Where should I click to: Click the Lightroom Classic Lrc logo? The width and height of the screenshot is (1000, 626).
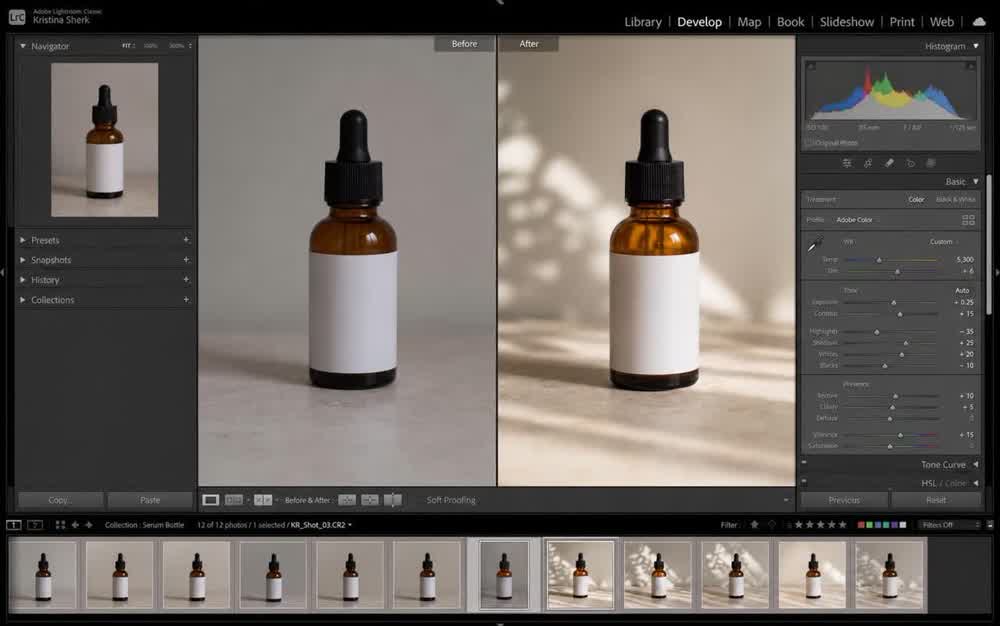(x=17, y=17)
